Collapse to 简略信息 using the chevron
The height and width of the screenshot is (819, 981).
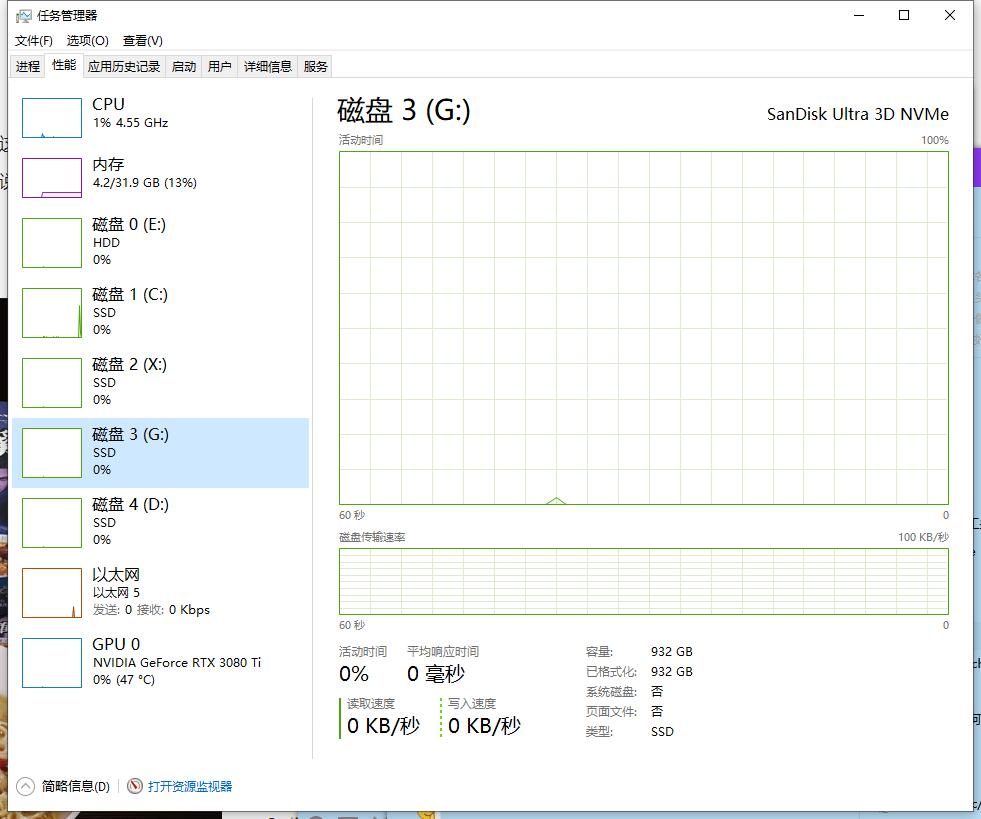tap(26, 787)
